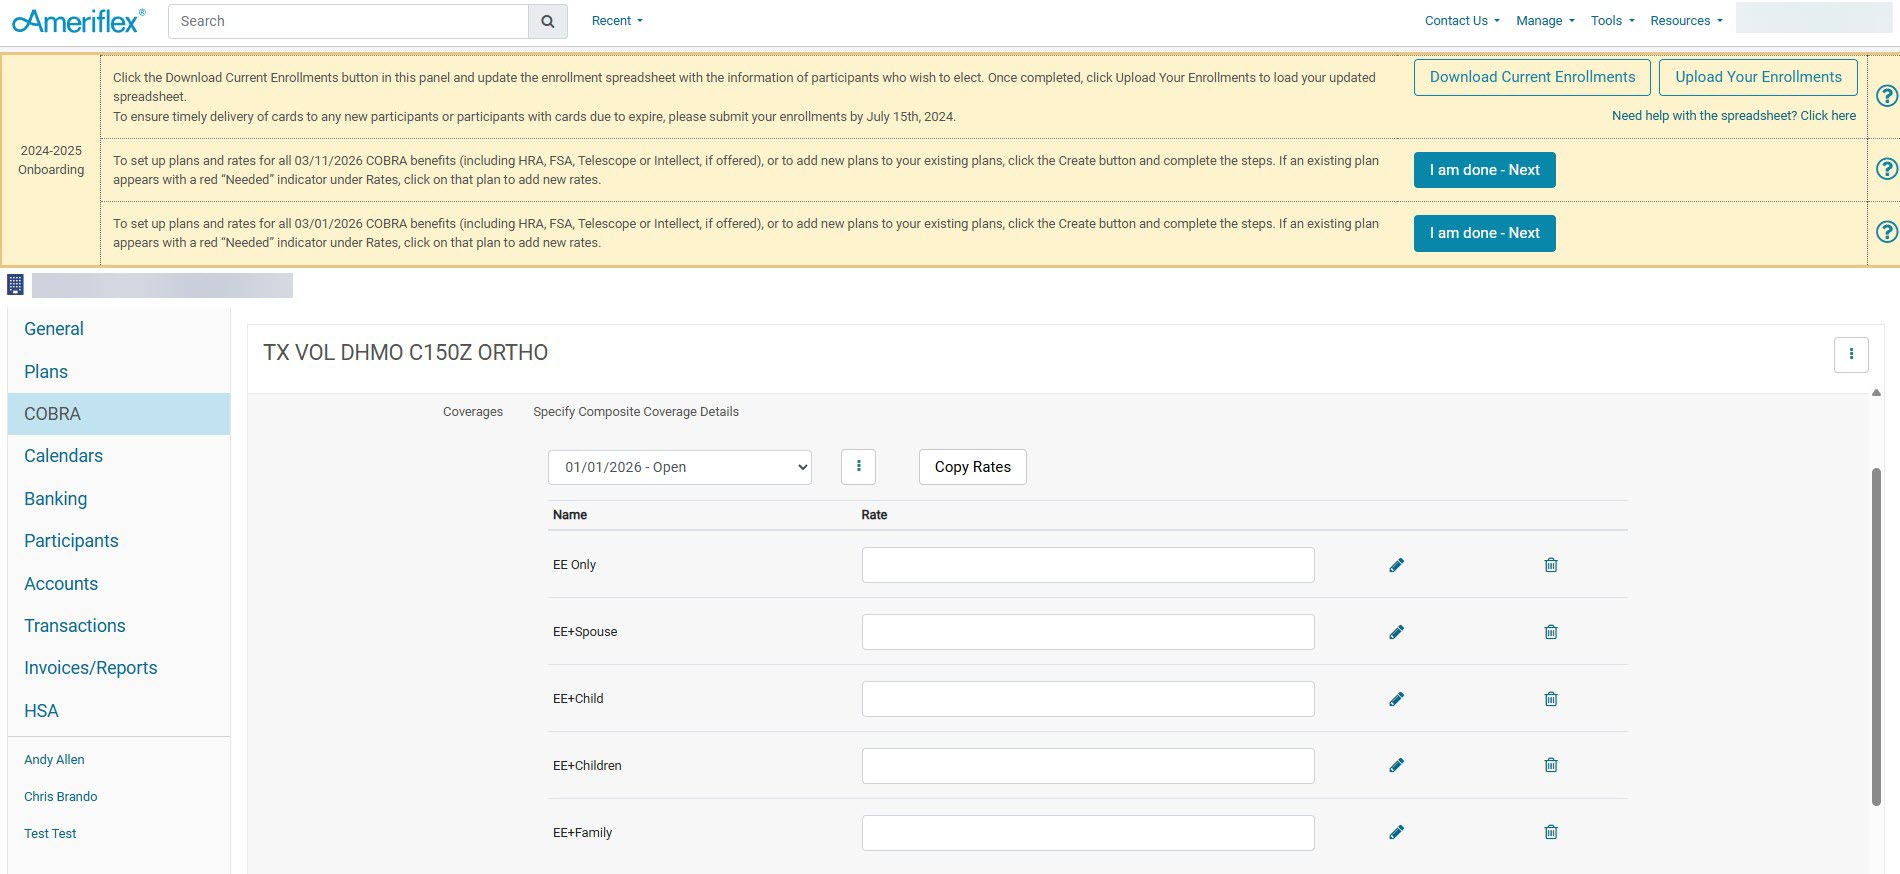Click the search magnifier icon

pos(547,21)
